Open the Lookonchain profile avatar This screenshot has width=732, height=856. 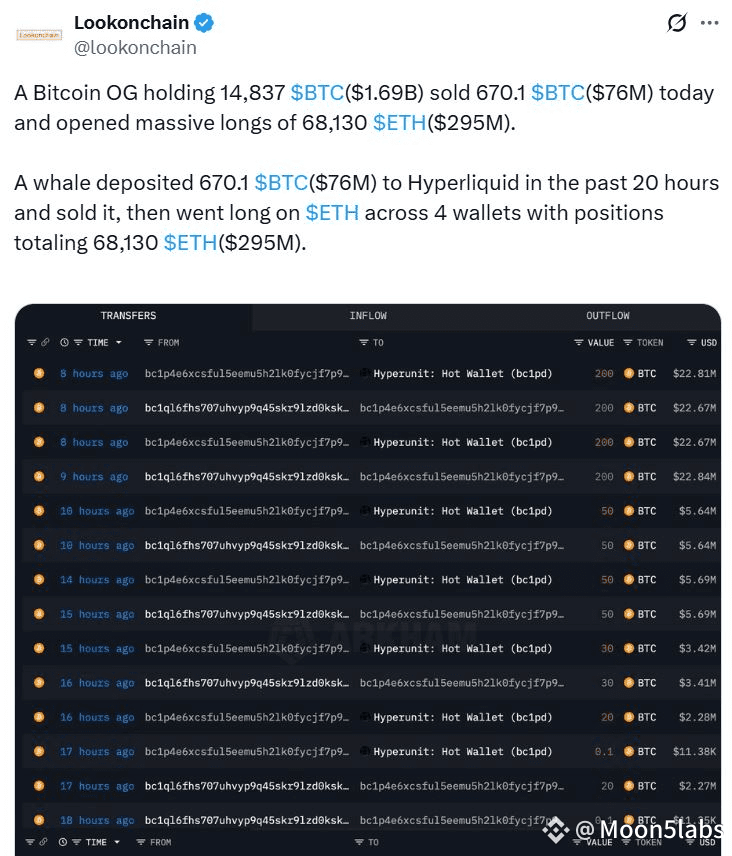[39, 35]
